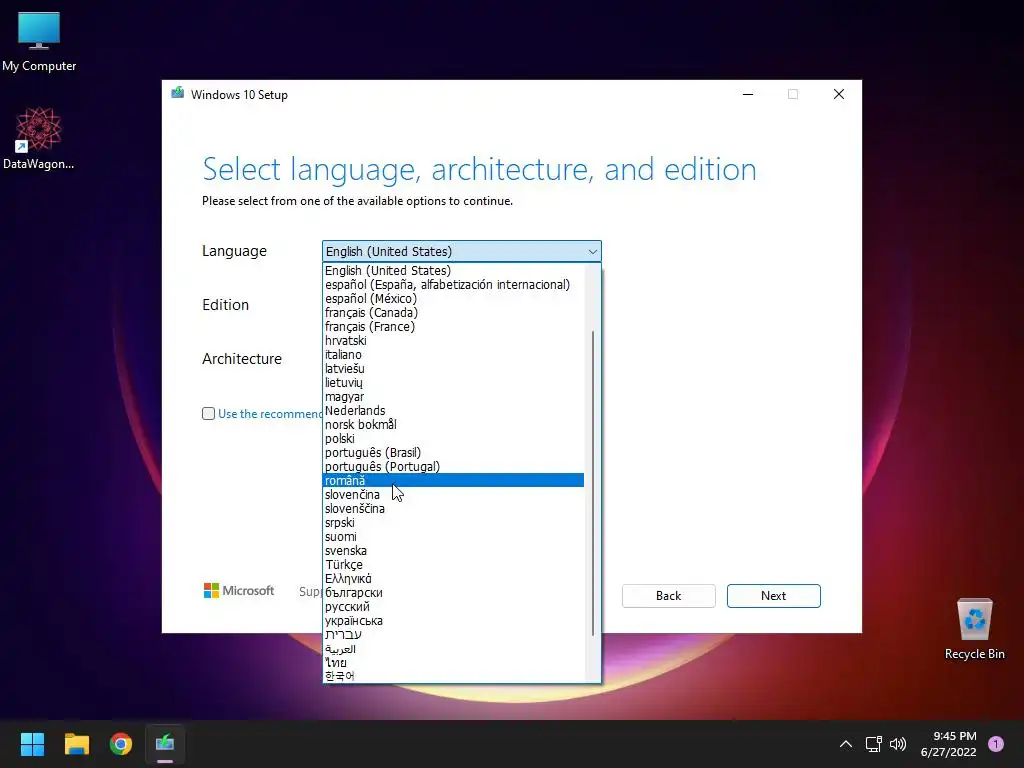This screenshot has height=768, width=1024.
Task: Select Ελληνικά language option
Action: [453, 579]
